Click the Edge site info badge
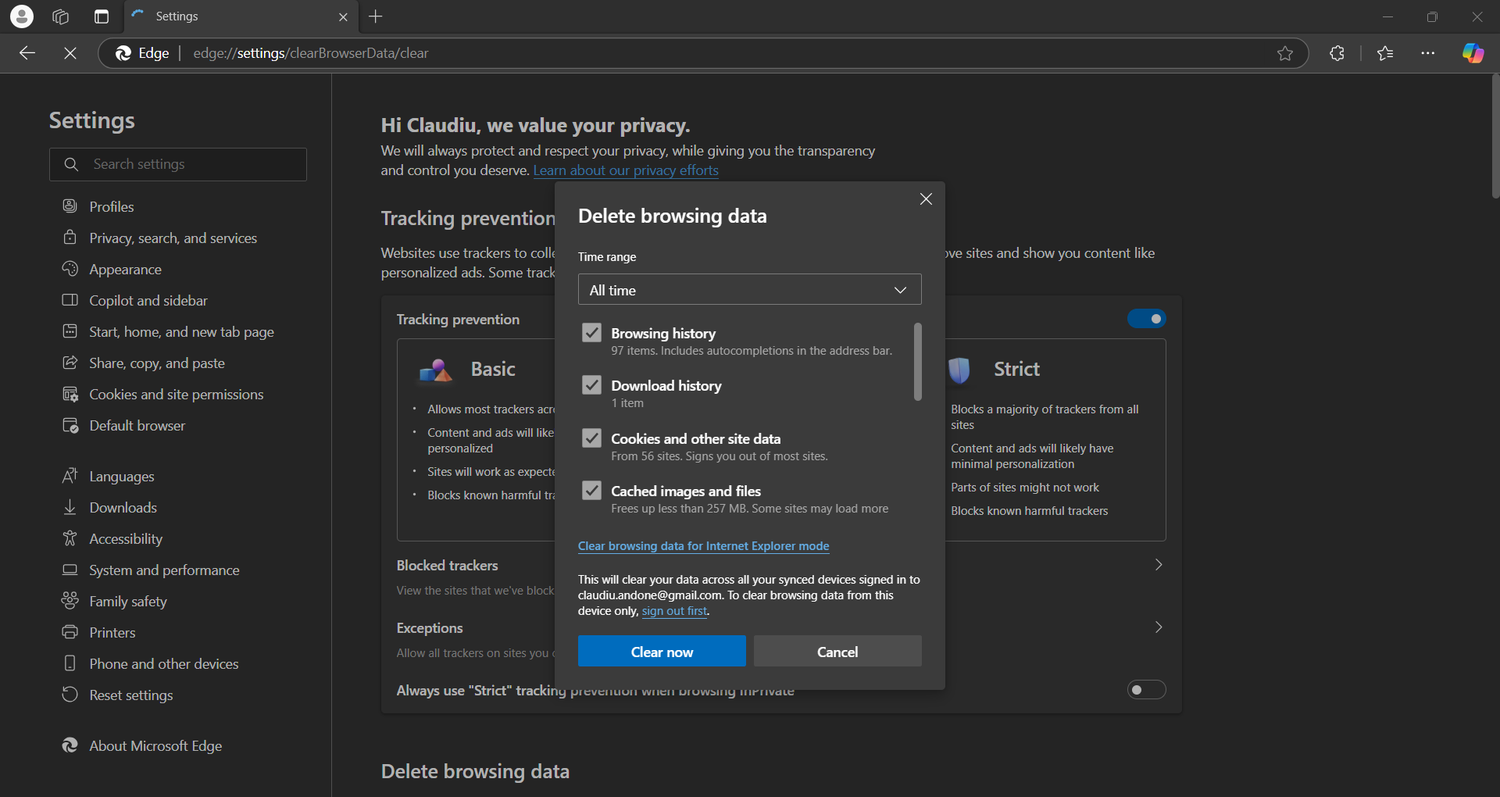This screenshot has width=1500, height=797. pyautogui.click(x=142, y=53)
